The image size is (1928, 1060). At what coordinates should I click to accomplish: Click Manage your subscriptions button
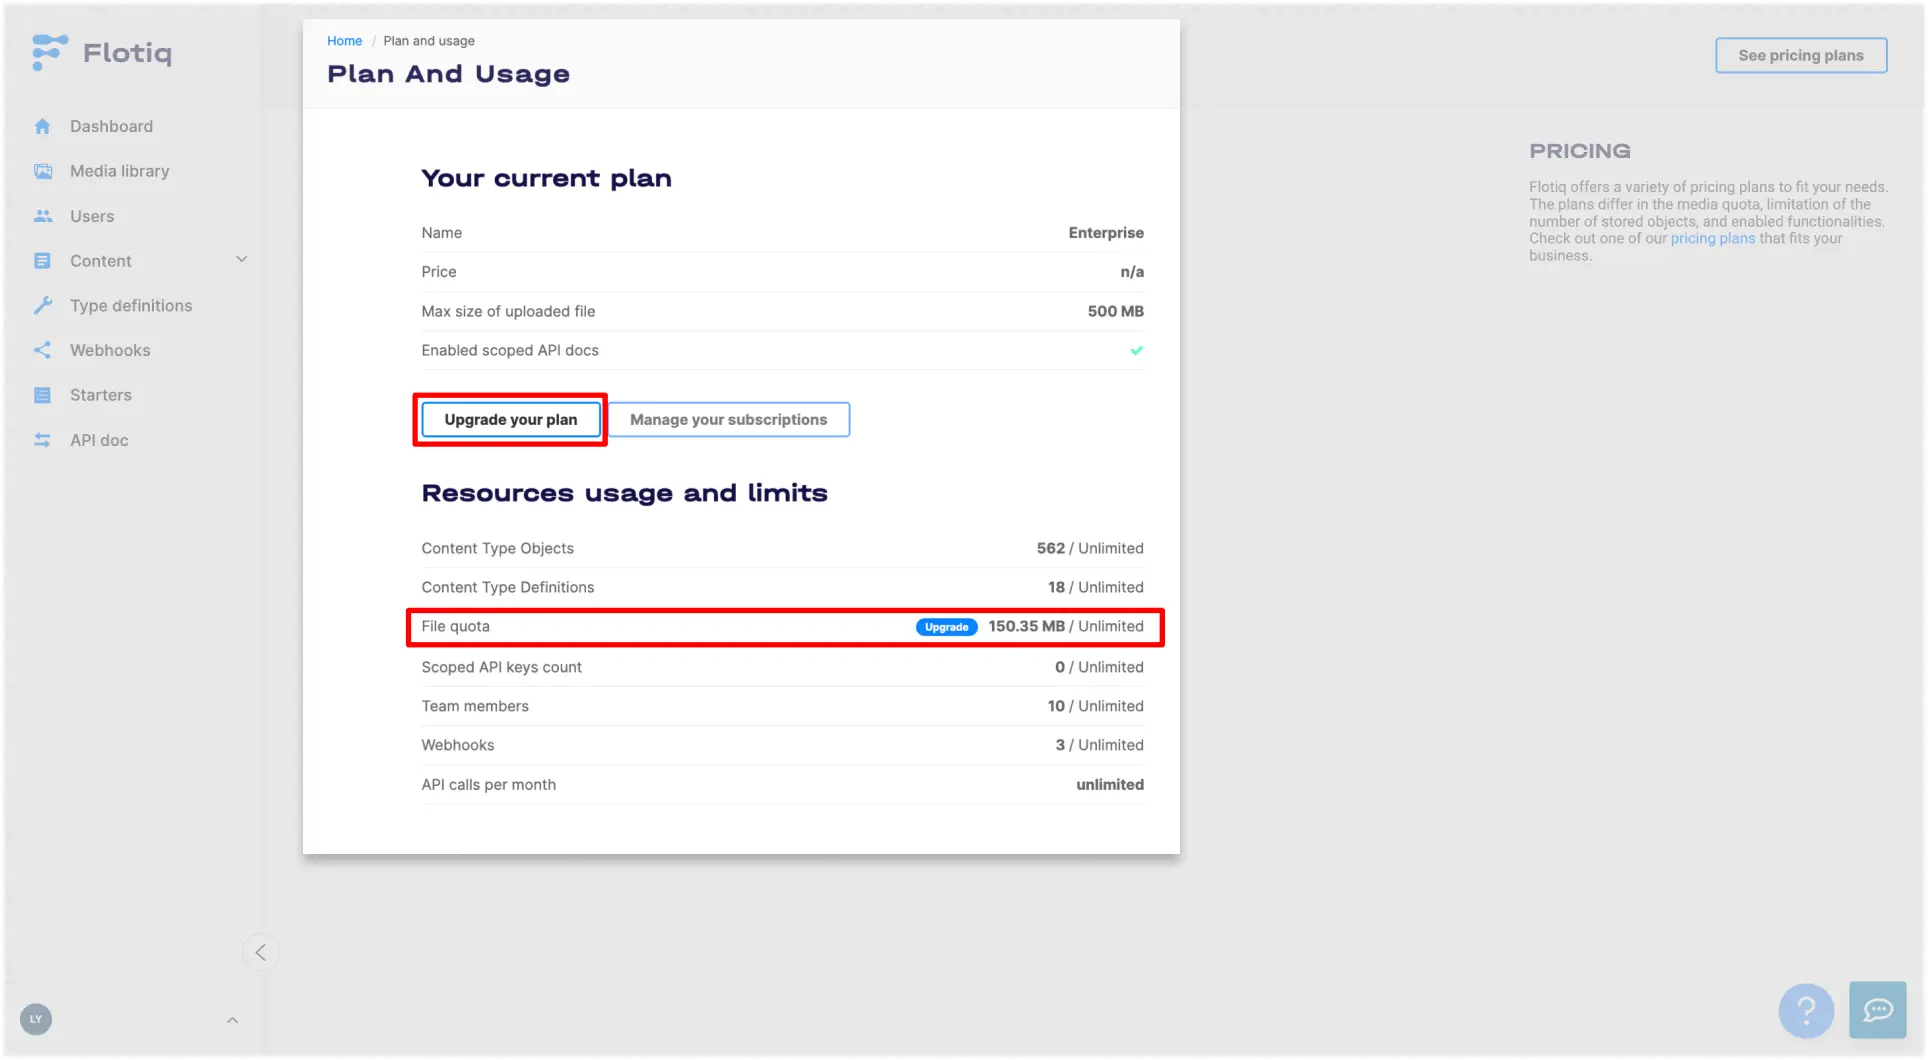click(728, 420)
